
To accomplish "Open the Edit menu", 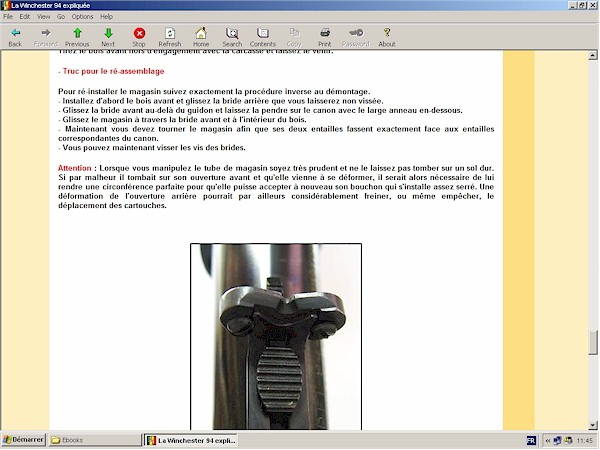I will pos(25,17).
